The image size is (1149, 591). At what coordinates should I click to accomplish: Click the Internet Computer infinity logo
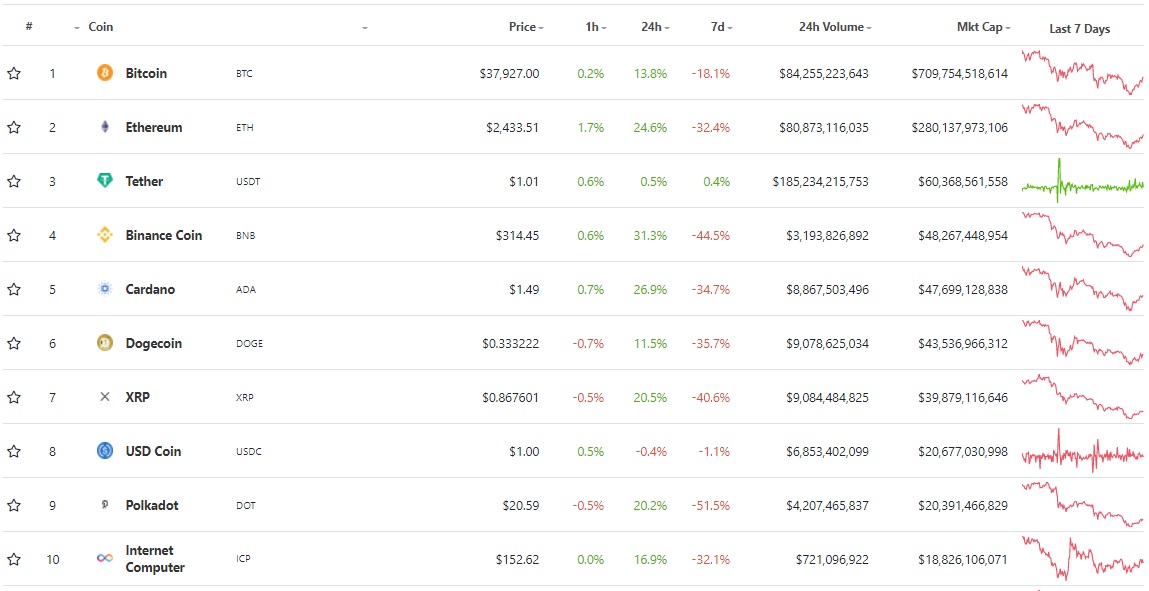tap(105, 558)
